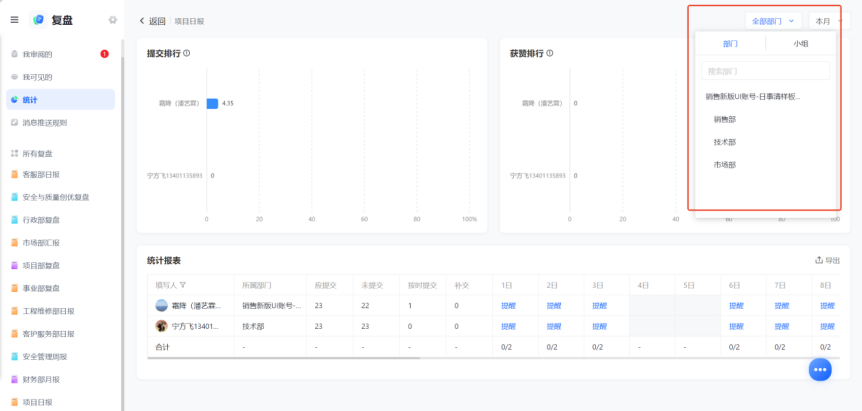Expand the 全部部门 dropdown
Screen dimensions: 862x411
coord(773,21)
